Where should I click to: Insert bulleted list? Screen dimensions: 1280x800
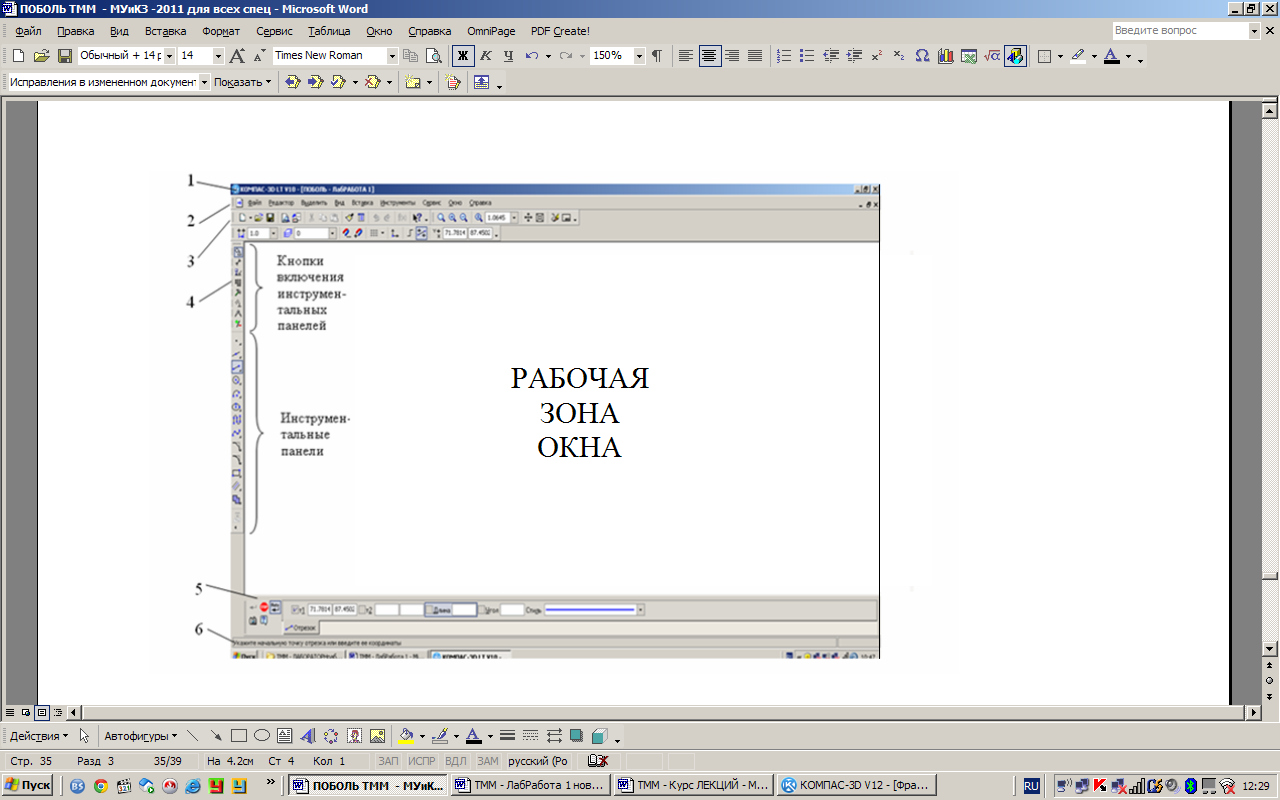coord(807,56)
